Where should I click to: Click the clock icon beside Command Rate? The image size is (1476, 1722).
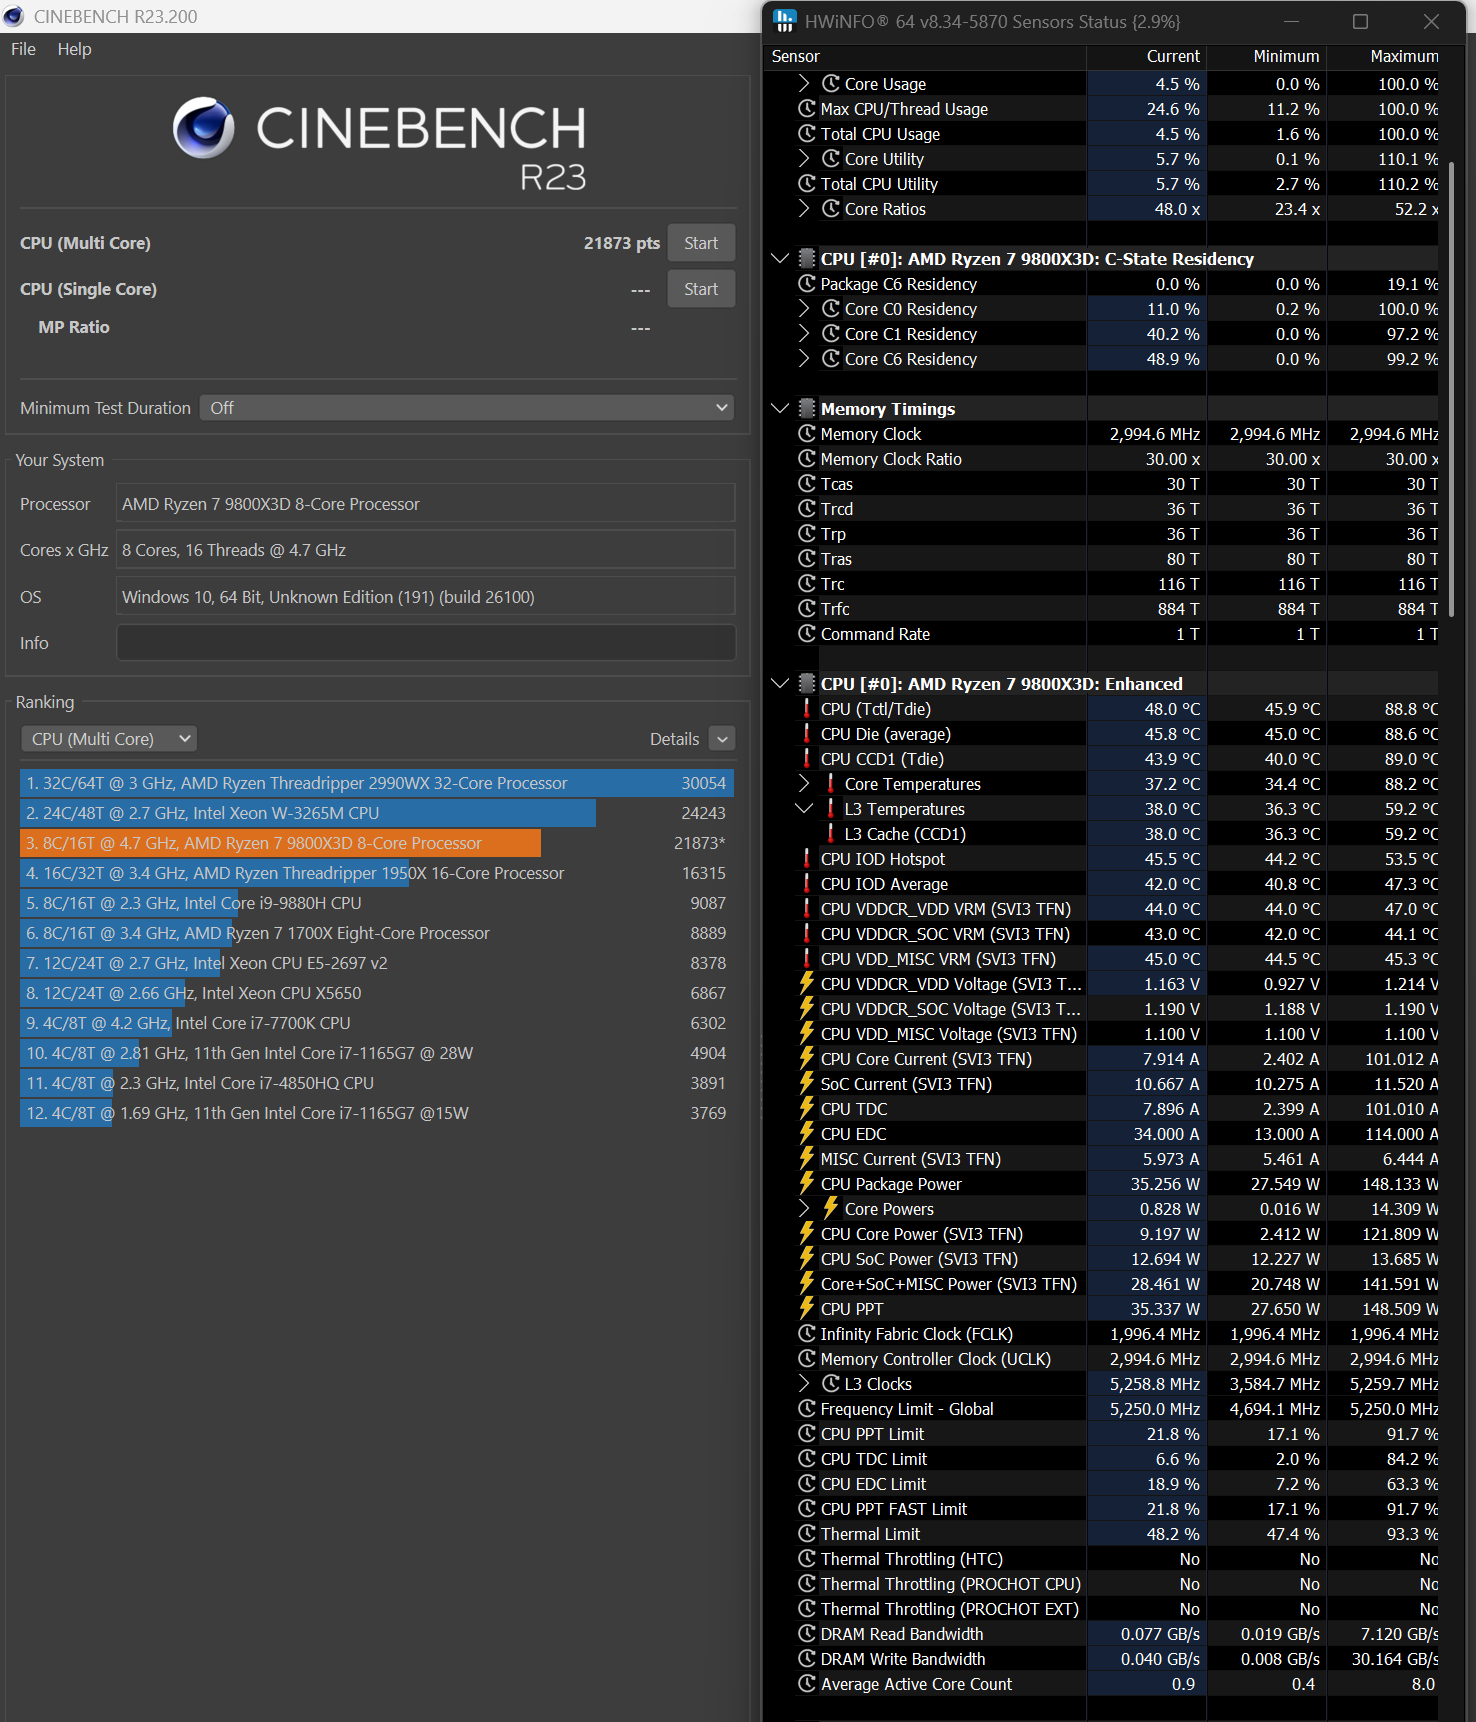coord(807,634)
